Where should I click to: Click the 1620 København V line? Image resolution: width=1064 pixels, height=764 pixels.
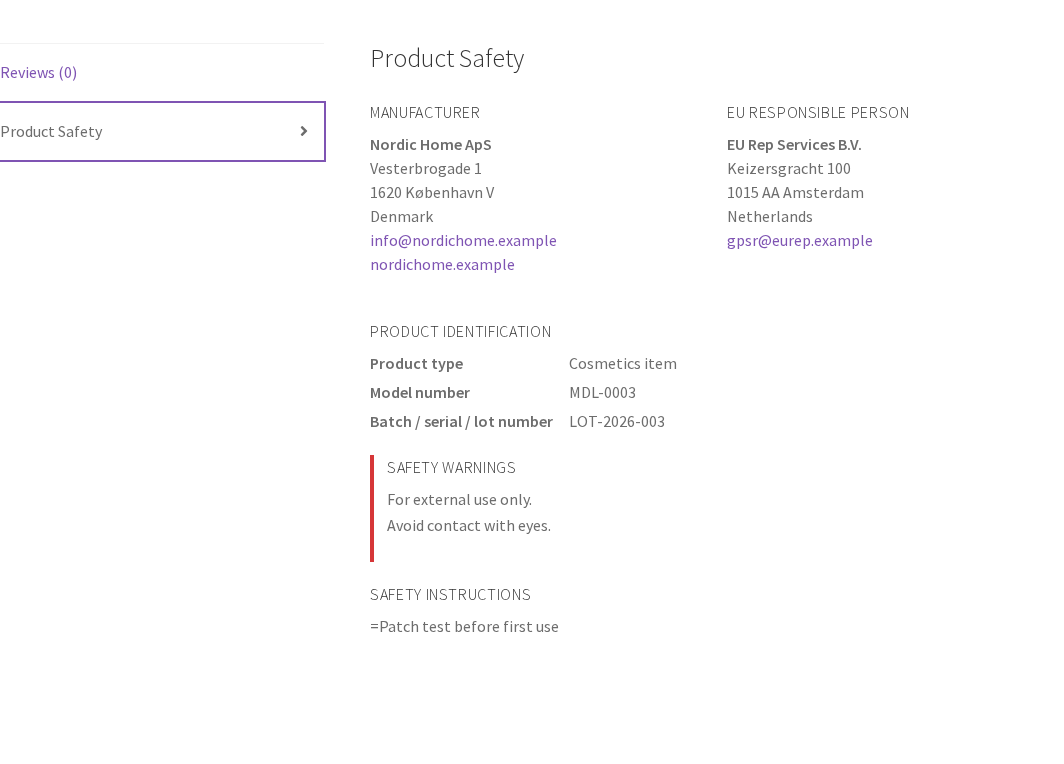(x=432, y=193)
